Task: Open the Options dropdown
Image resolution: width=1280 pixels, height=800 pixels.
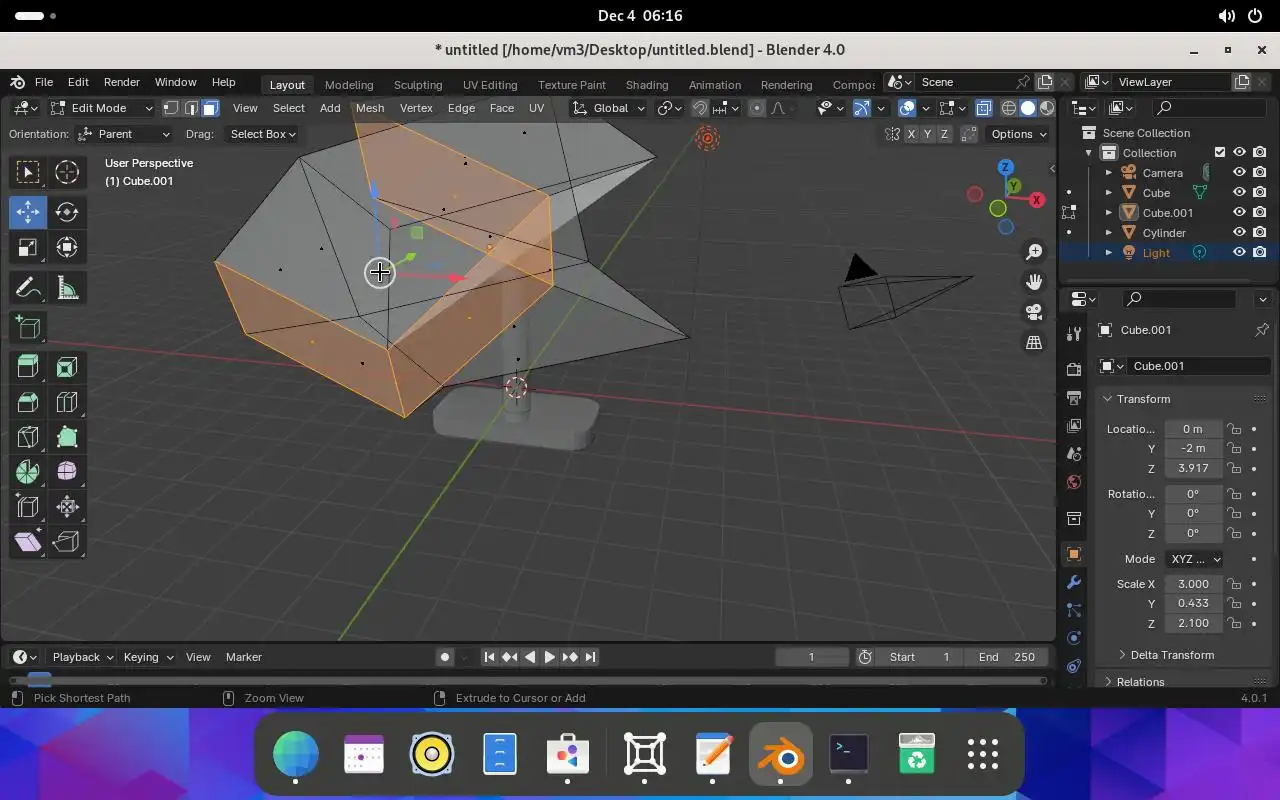Action: click(x=1018, y=134)
